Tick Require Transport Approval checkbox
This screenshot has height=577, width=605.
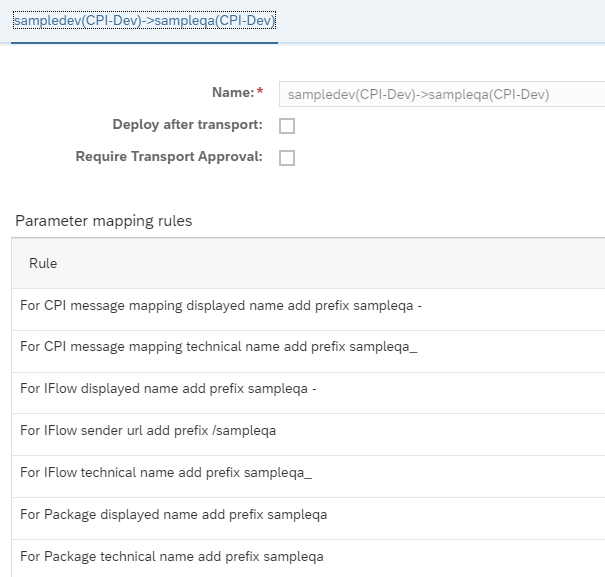(287, 158)
